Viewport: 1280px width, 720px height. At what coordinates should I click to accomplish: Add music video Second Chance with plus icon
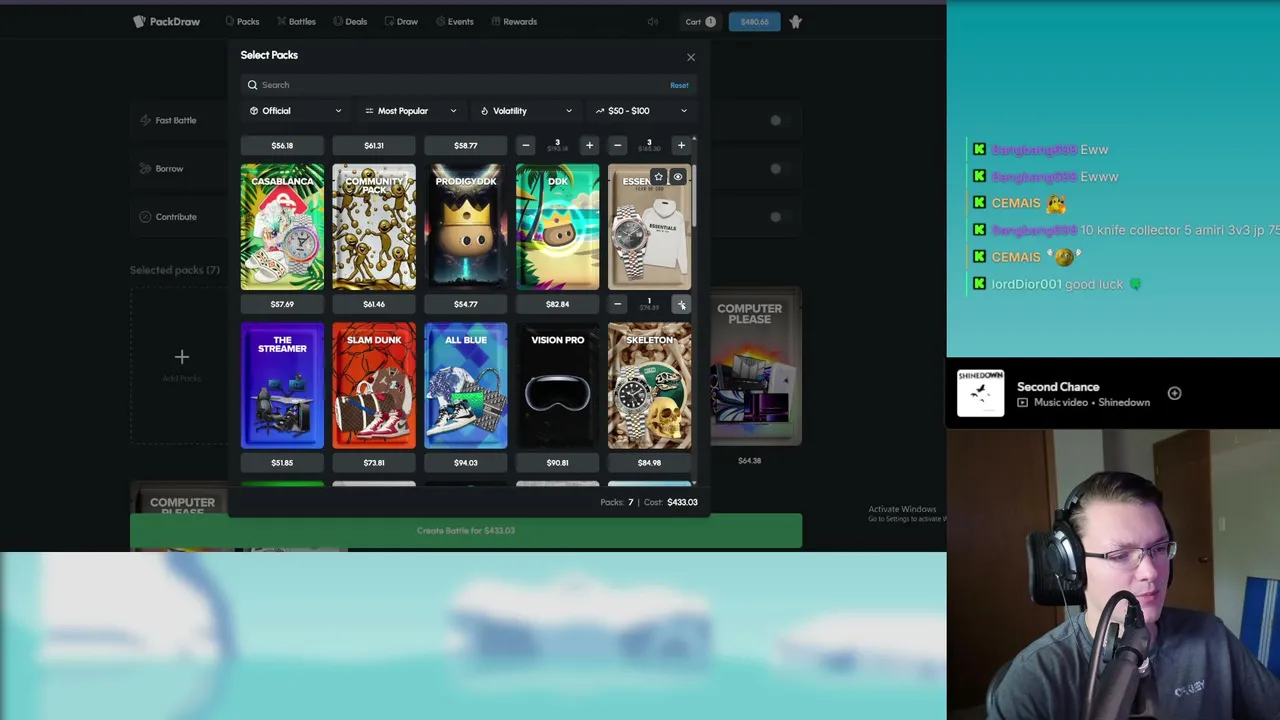click(x=1174, y=394)
